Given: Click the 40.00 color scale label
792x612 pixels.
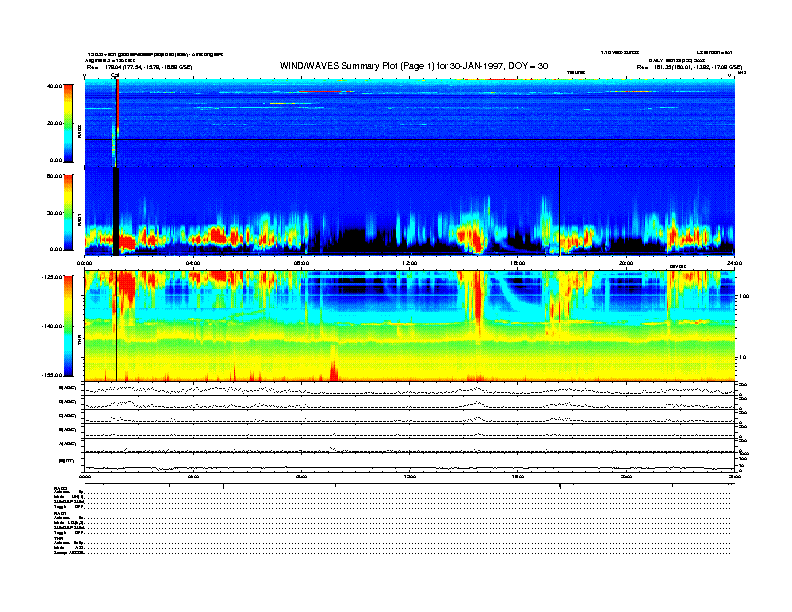Looking at the screenshot, I should [x=55, y=86].
